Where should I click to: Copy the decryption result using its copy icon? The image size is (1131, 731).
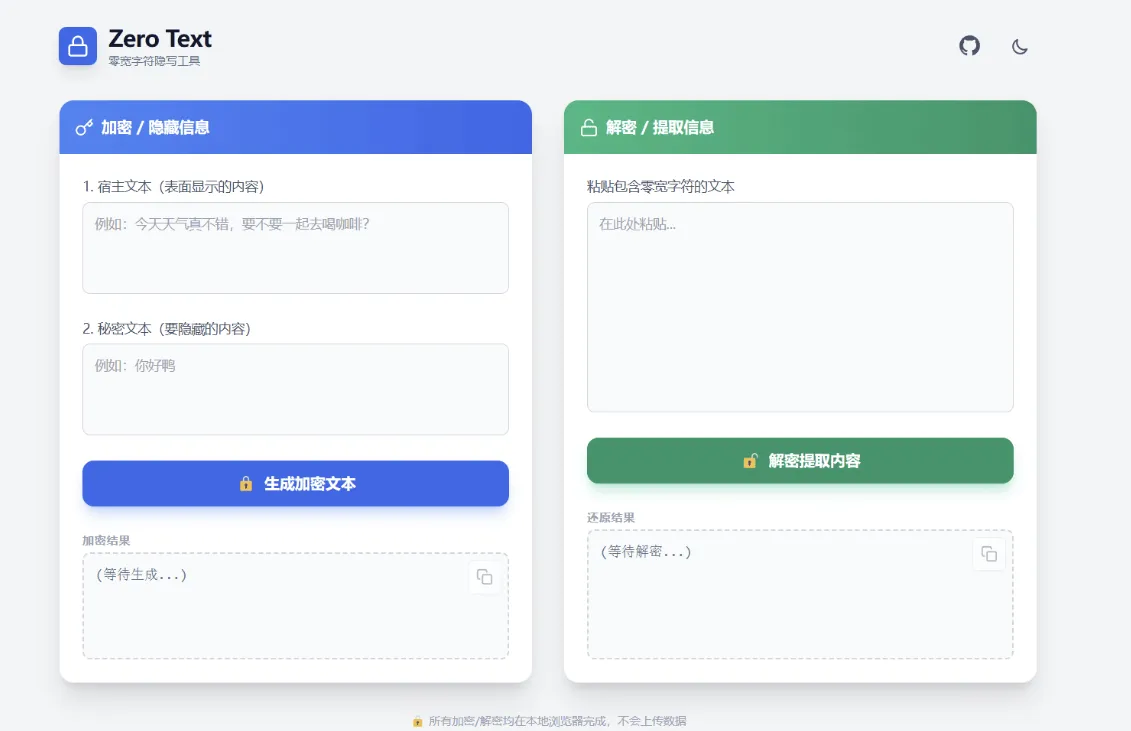pos(989,554)
